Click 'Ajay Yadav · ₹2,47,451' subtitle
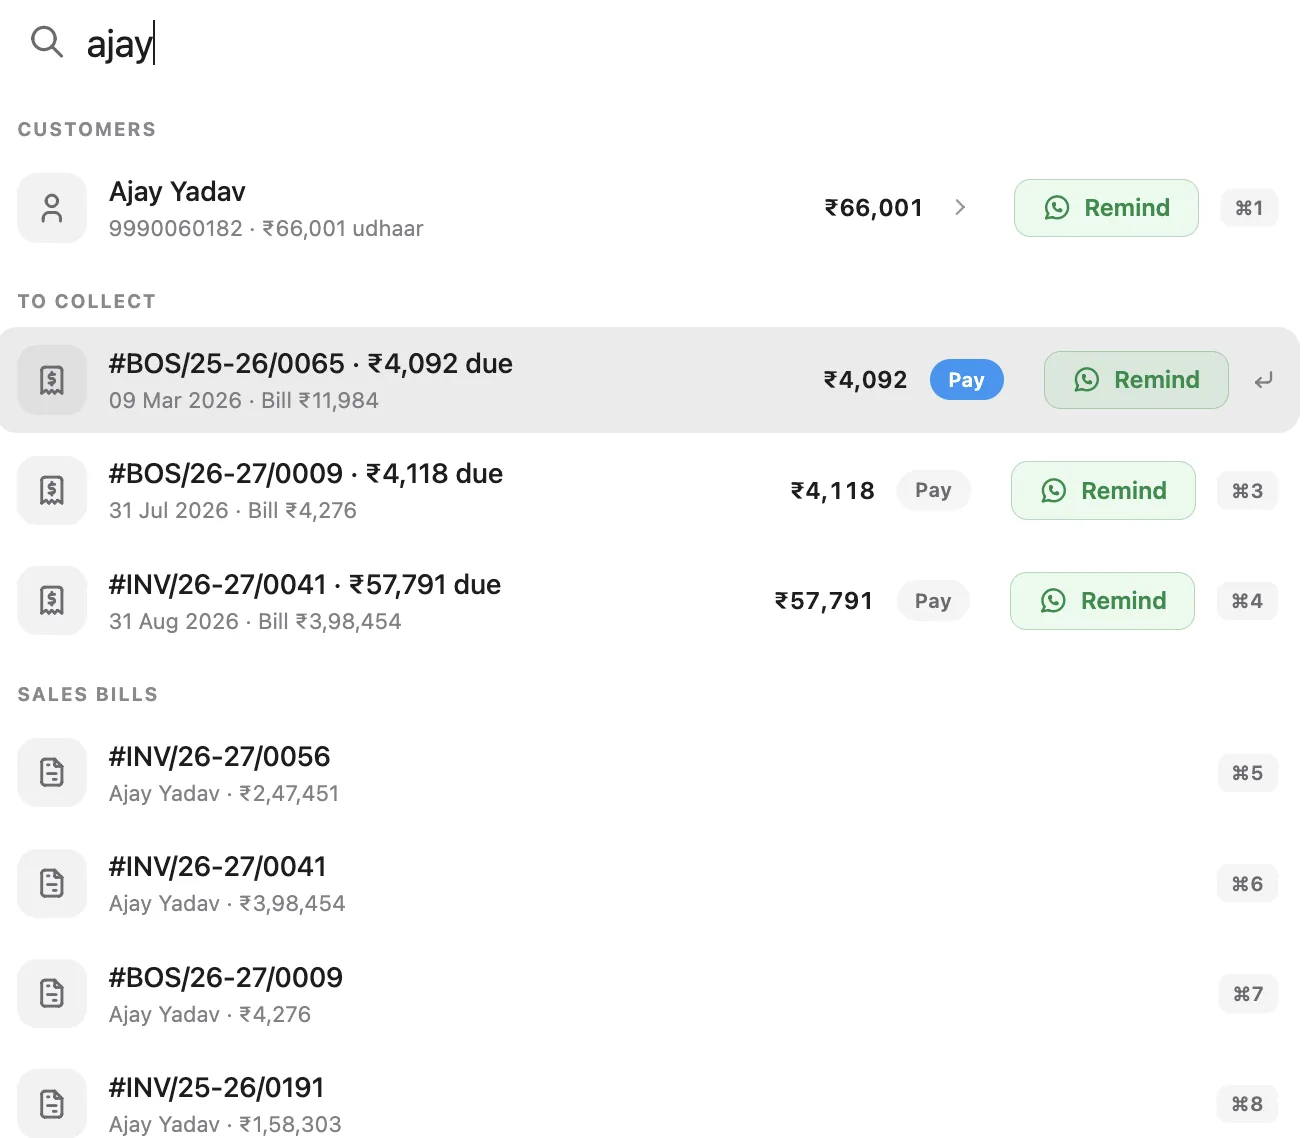This screenshot has width=1306, height=1138. 224,794
